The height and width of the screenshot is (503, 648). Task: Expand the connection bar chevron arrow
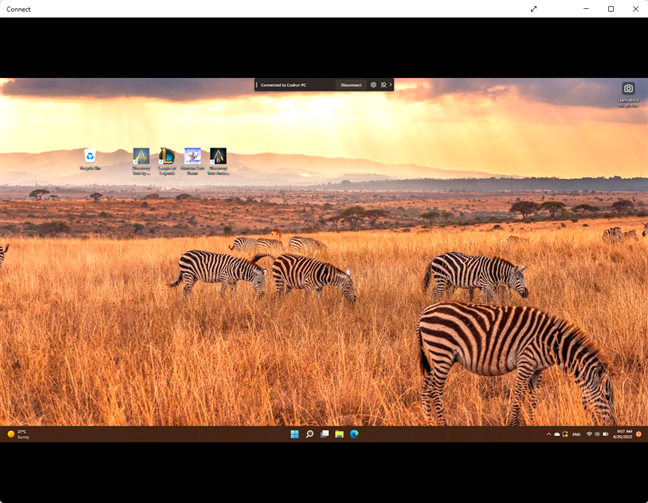[391, 84]
